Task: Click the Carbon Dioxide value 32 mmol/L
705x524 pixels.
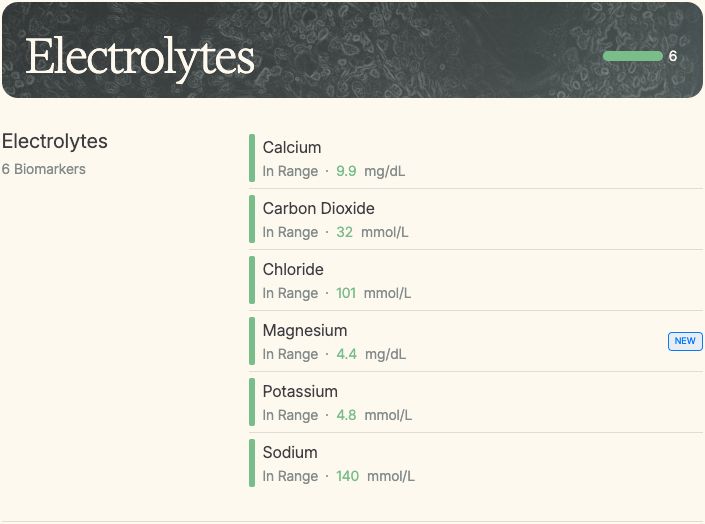Action: [372, 232]
